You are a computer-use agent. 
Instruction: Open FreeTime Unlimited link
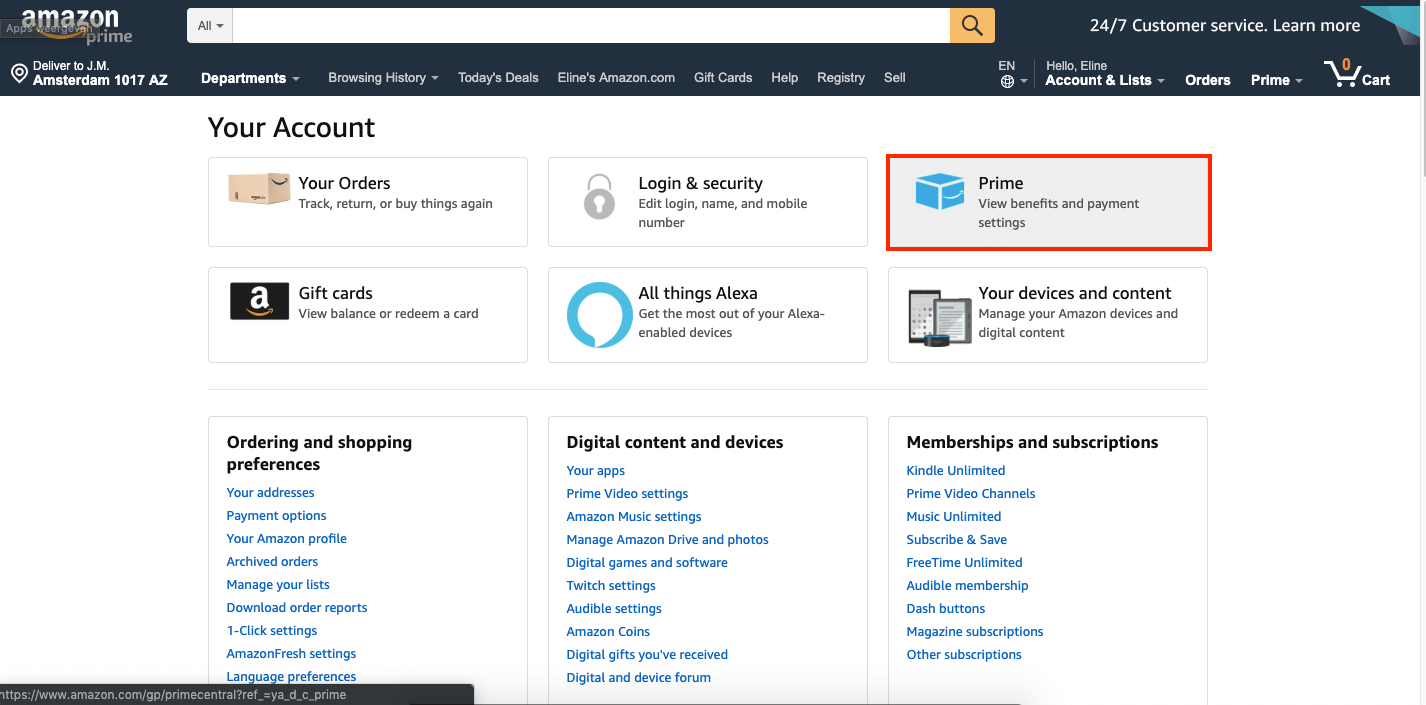coord(965,562)
